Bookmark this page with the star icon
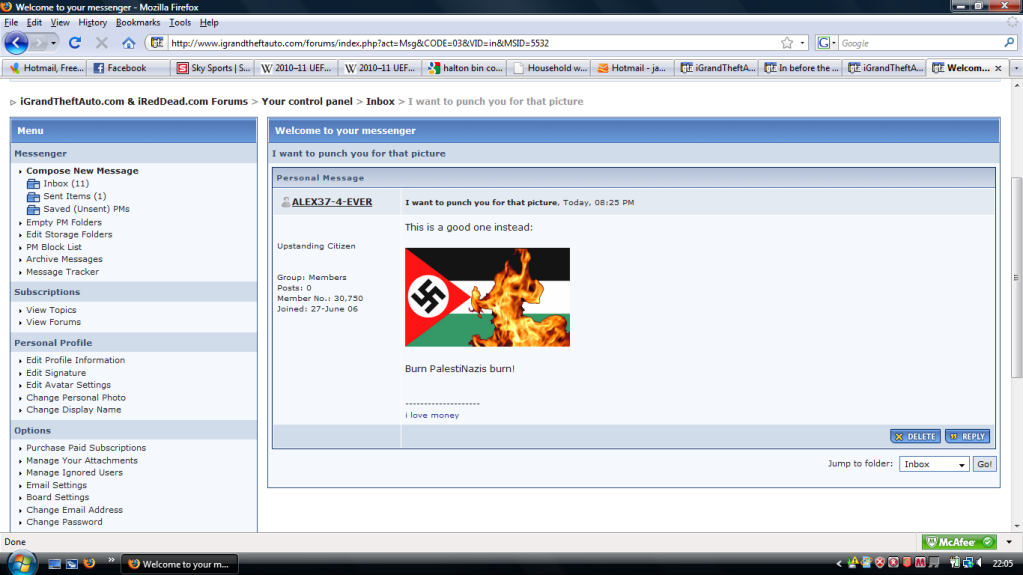The width and height of the screenshot is (1023, 575). click(787, 43)
